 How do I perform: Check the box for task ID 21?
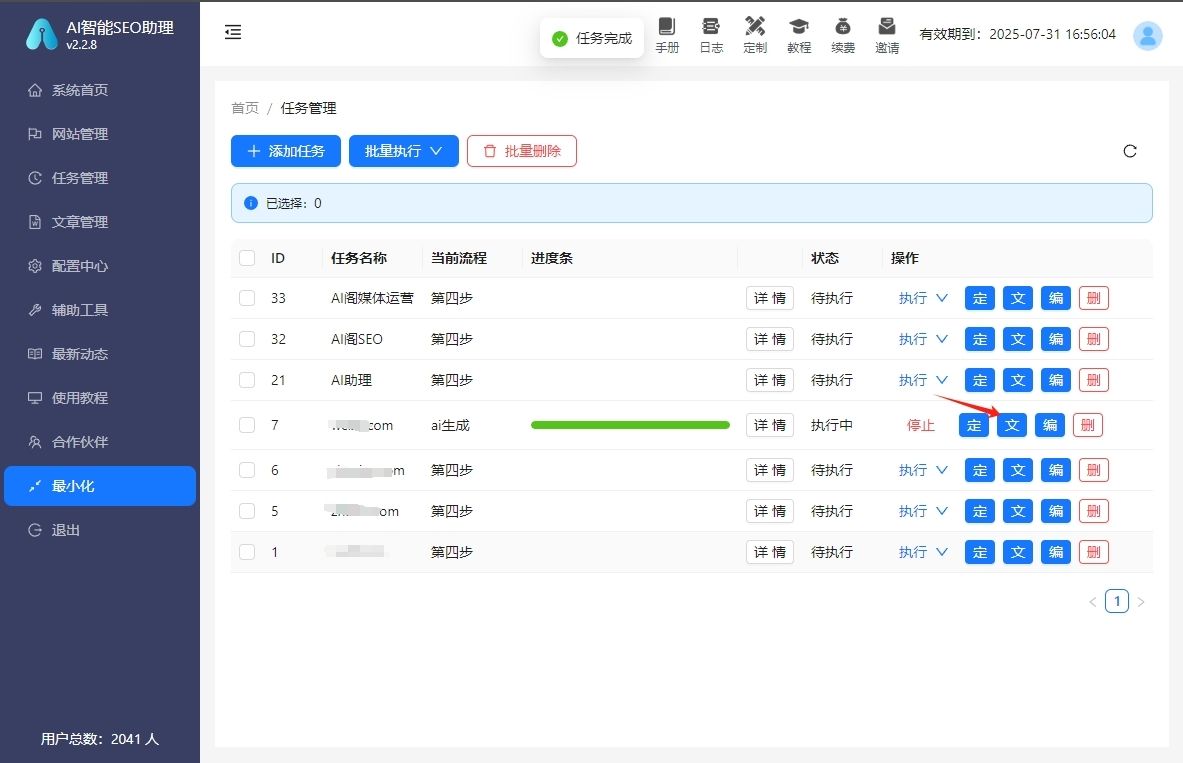247,380
